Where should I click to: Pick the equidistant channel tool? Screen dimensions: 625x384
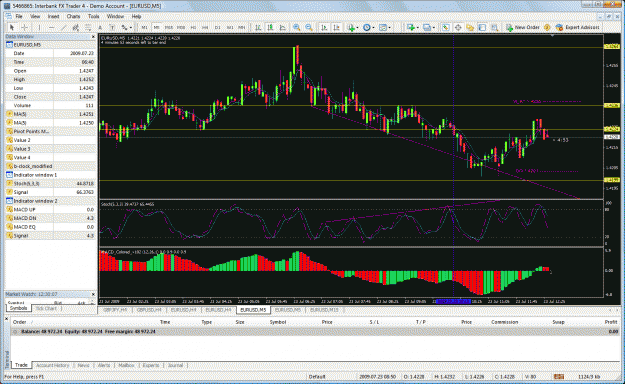point(75,28)
